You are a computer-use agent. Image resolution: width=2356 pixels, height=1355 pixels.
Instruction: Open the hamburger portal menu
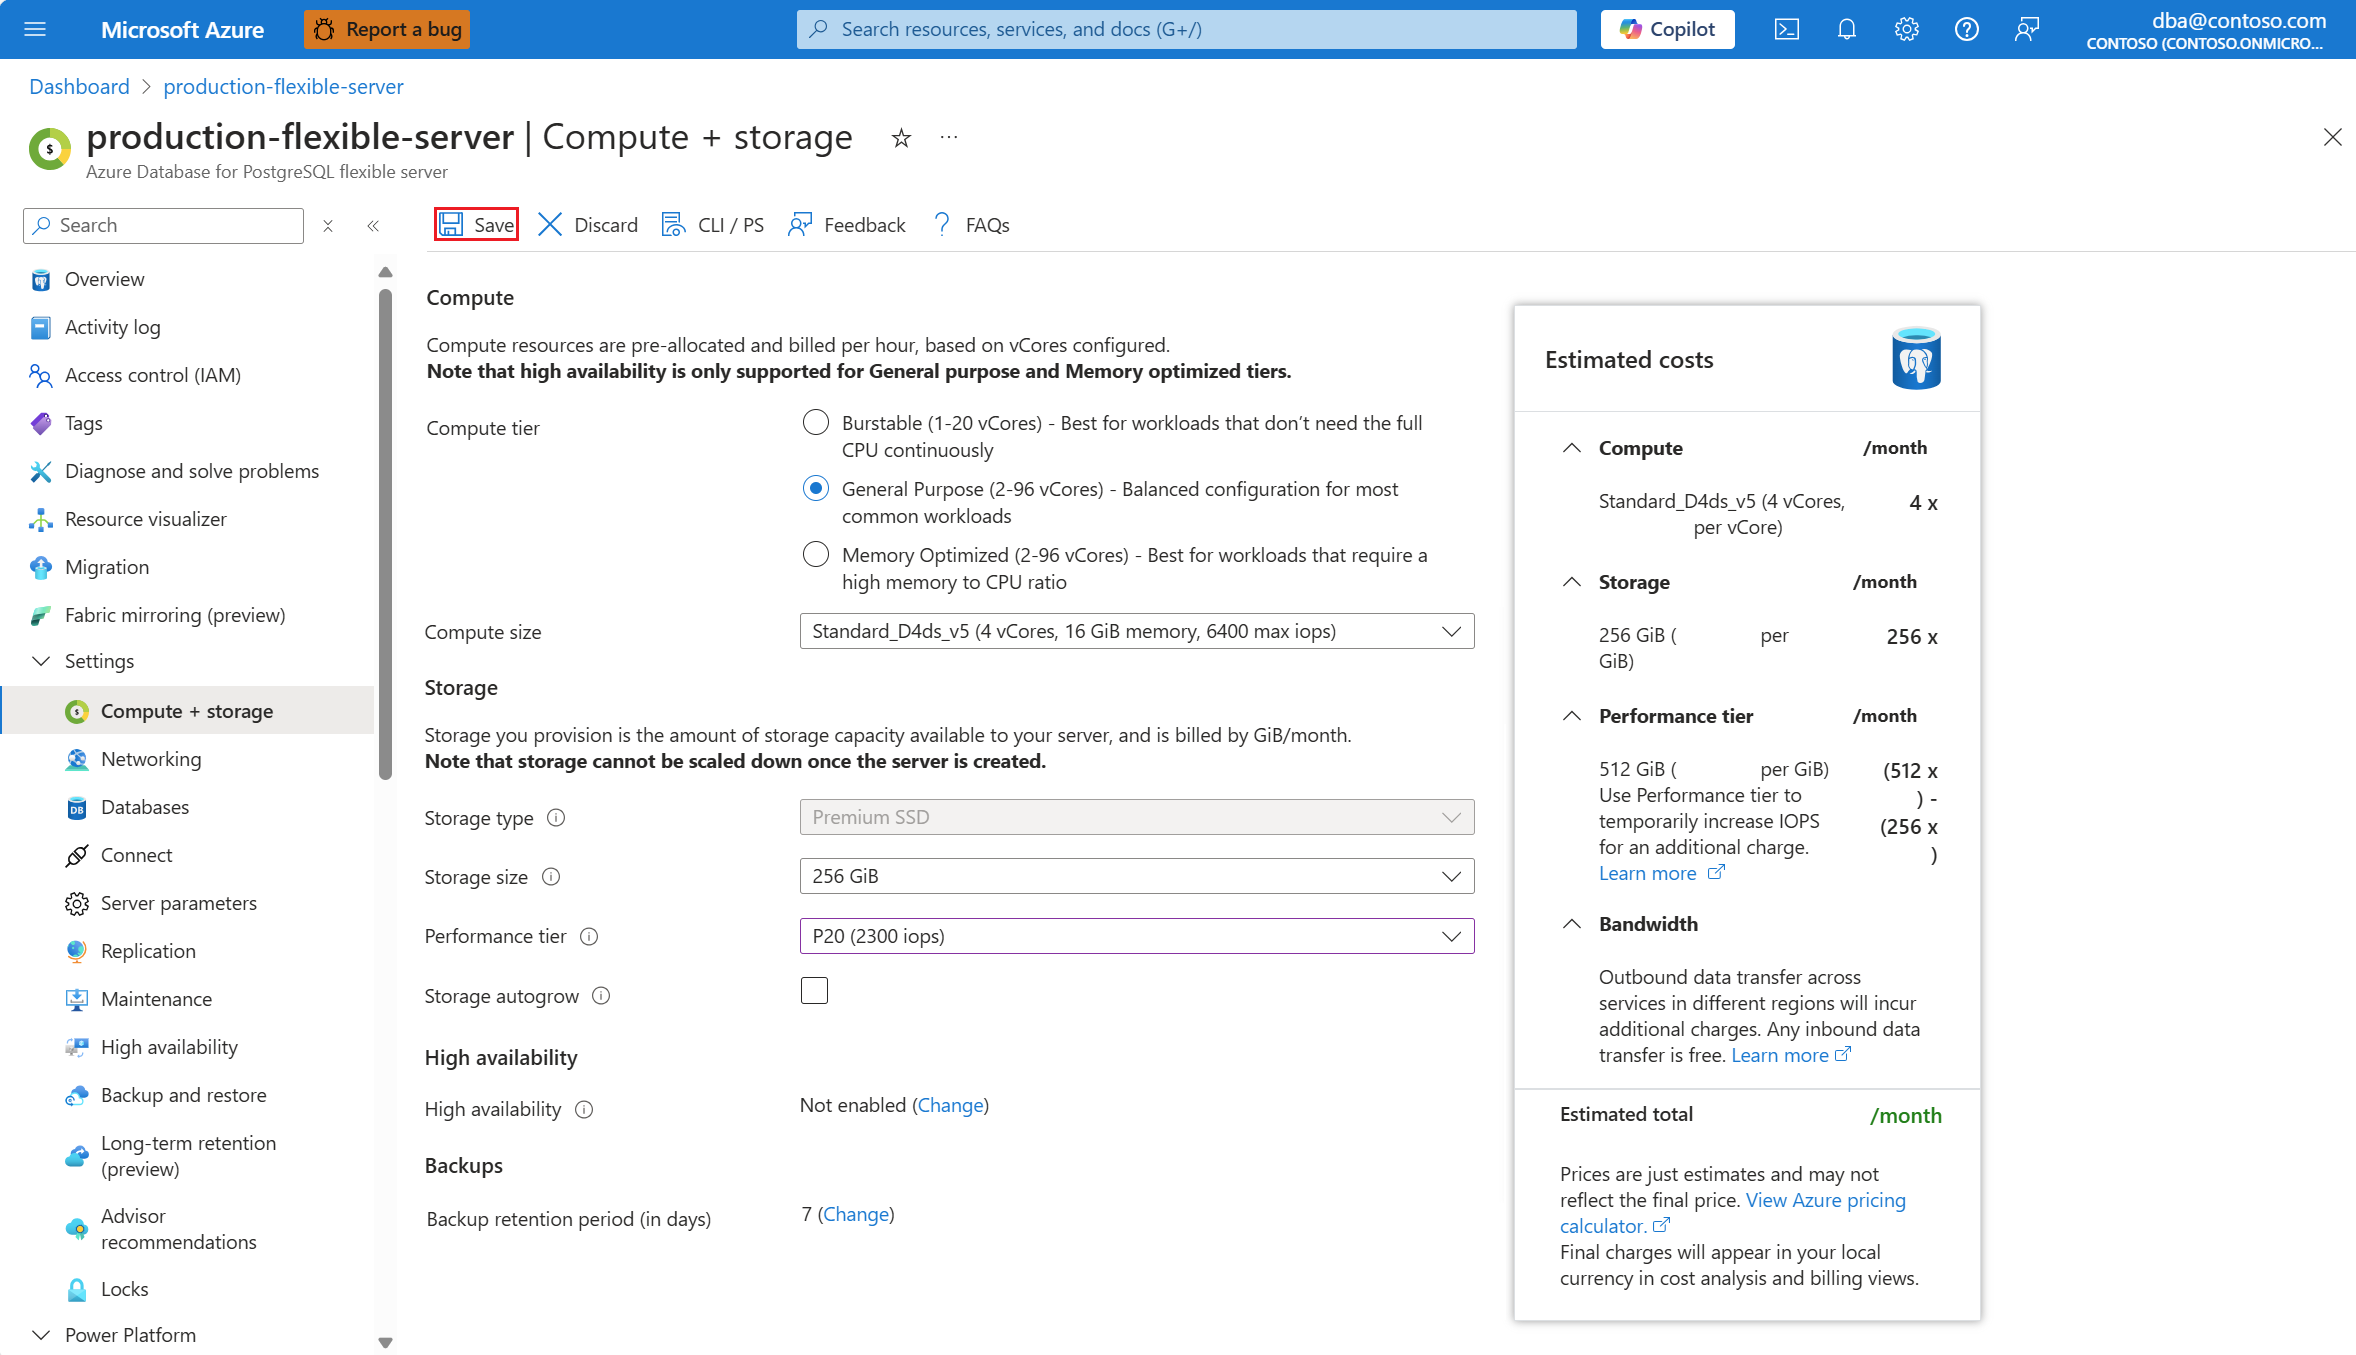[x=35, y=29]
